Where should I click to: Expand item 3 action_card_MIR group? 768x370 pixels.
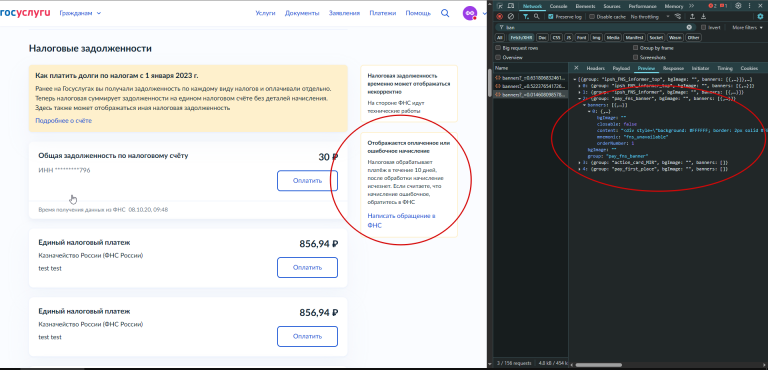(x=579, y=162)
